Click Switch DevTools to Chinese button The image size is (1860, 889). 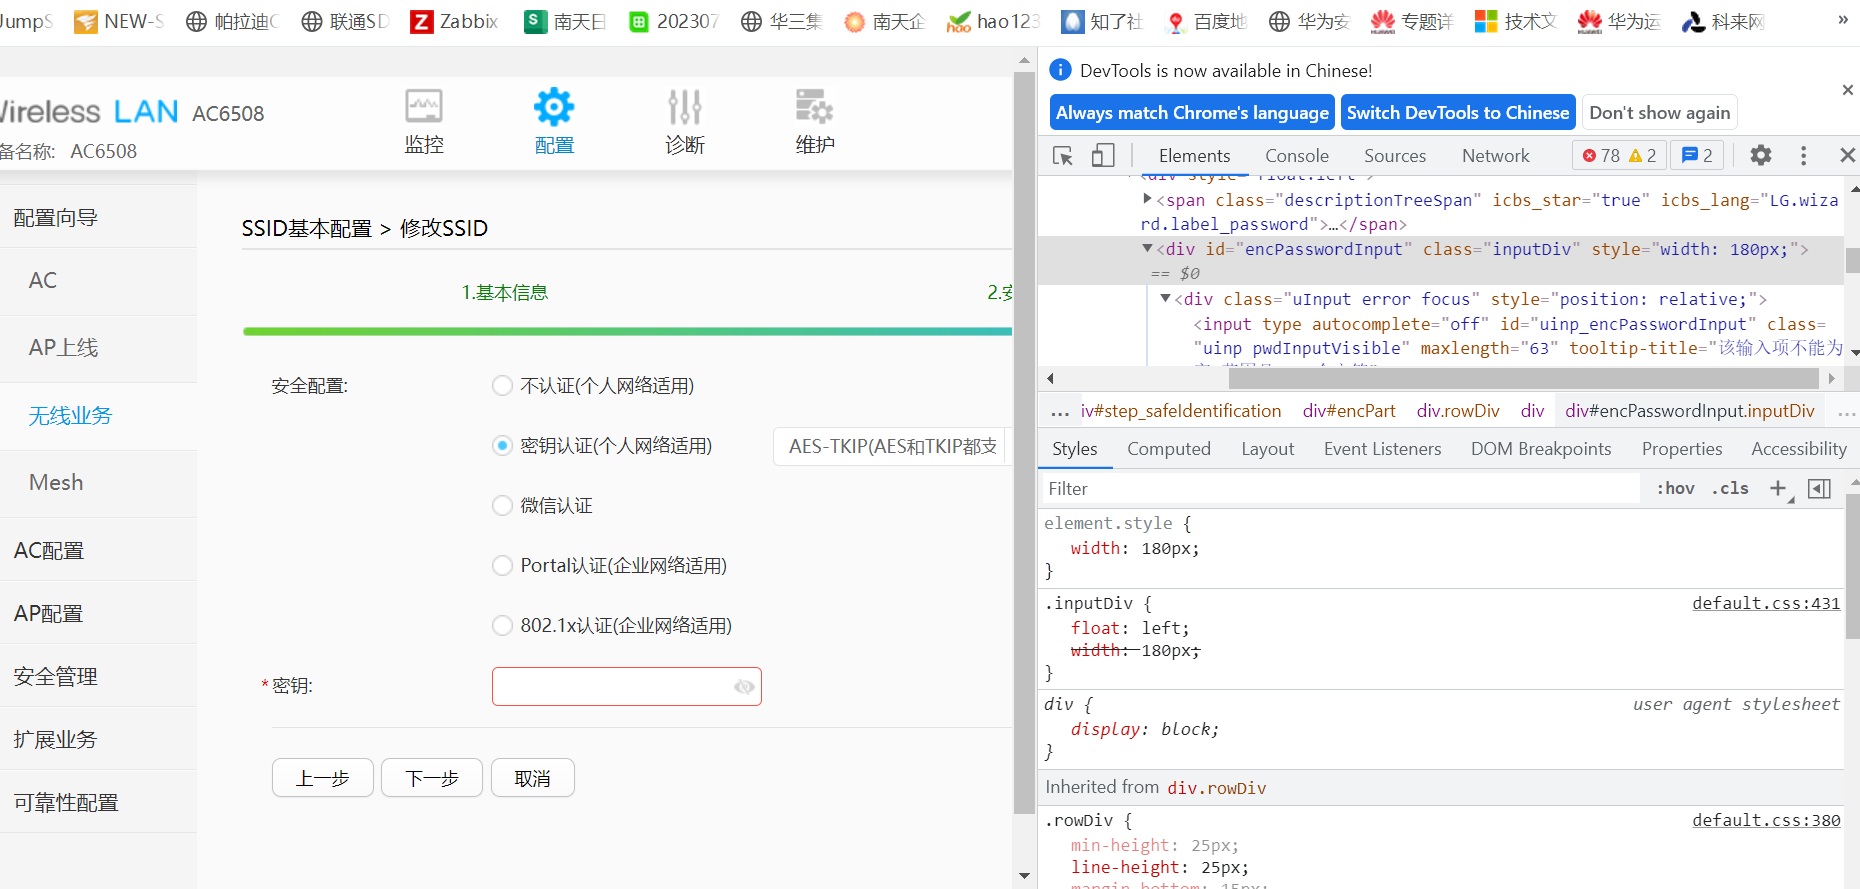[1458, 113]
